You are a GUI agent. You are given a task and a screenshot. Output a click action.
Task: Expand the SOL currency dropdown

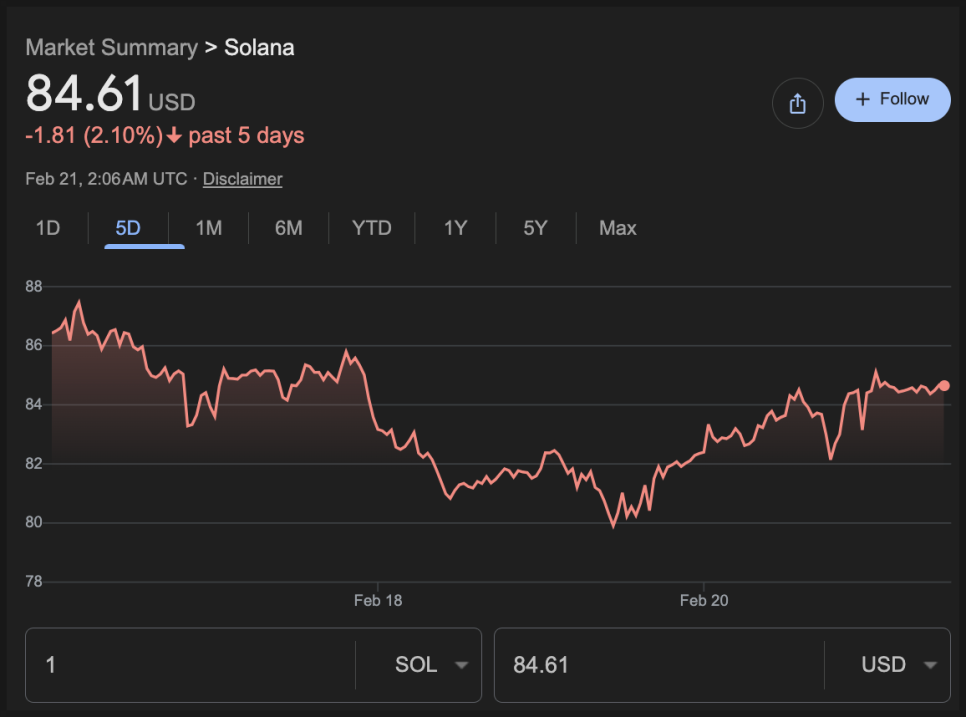click(x=431, y=665)
